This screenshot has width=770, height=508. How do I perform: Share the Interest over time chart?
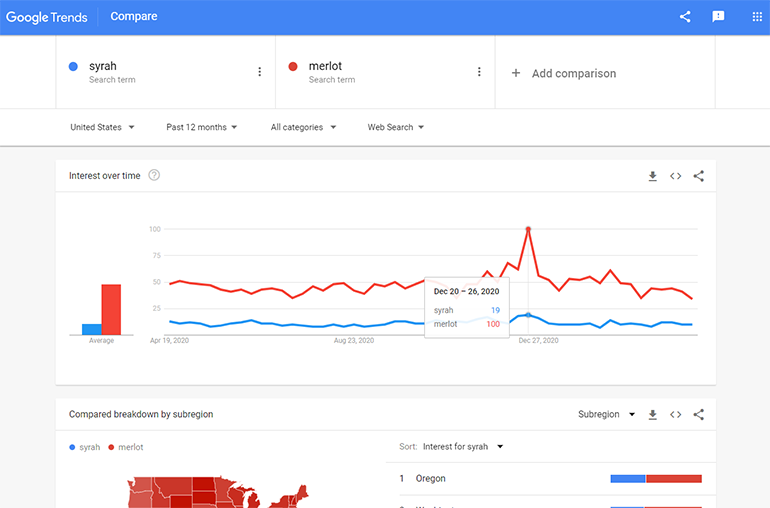click(x=699, y=176)
